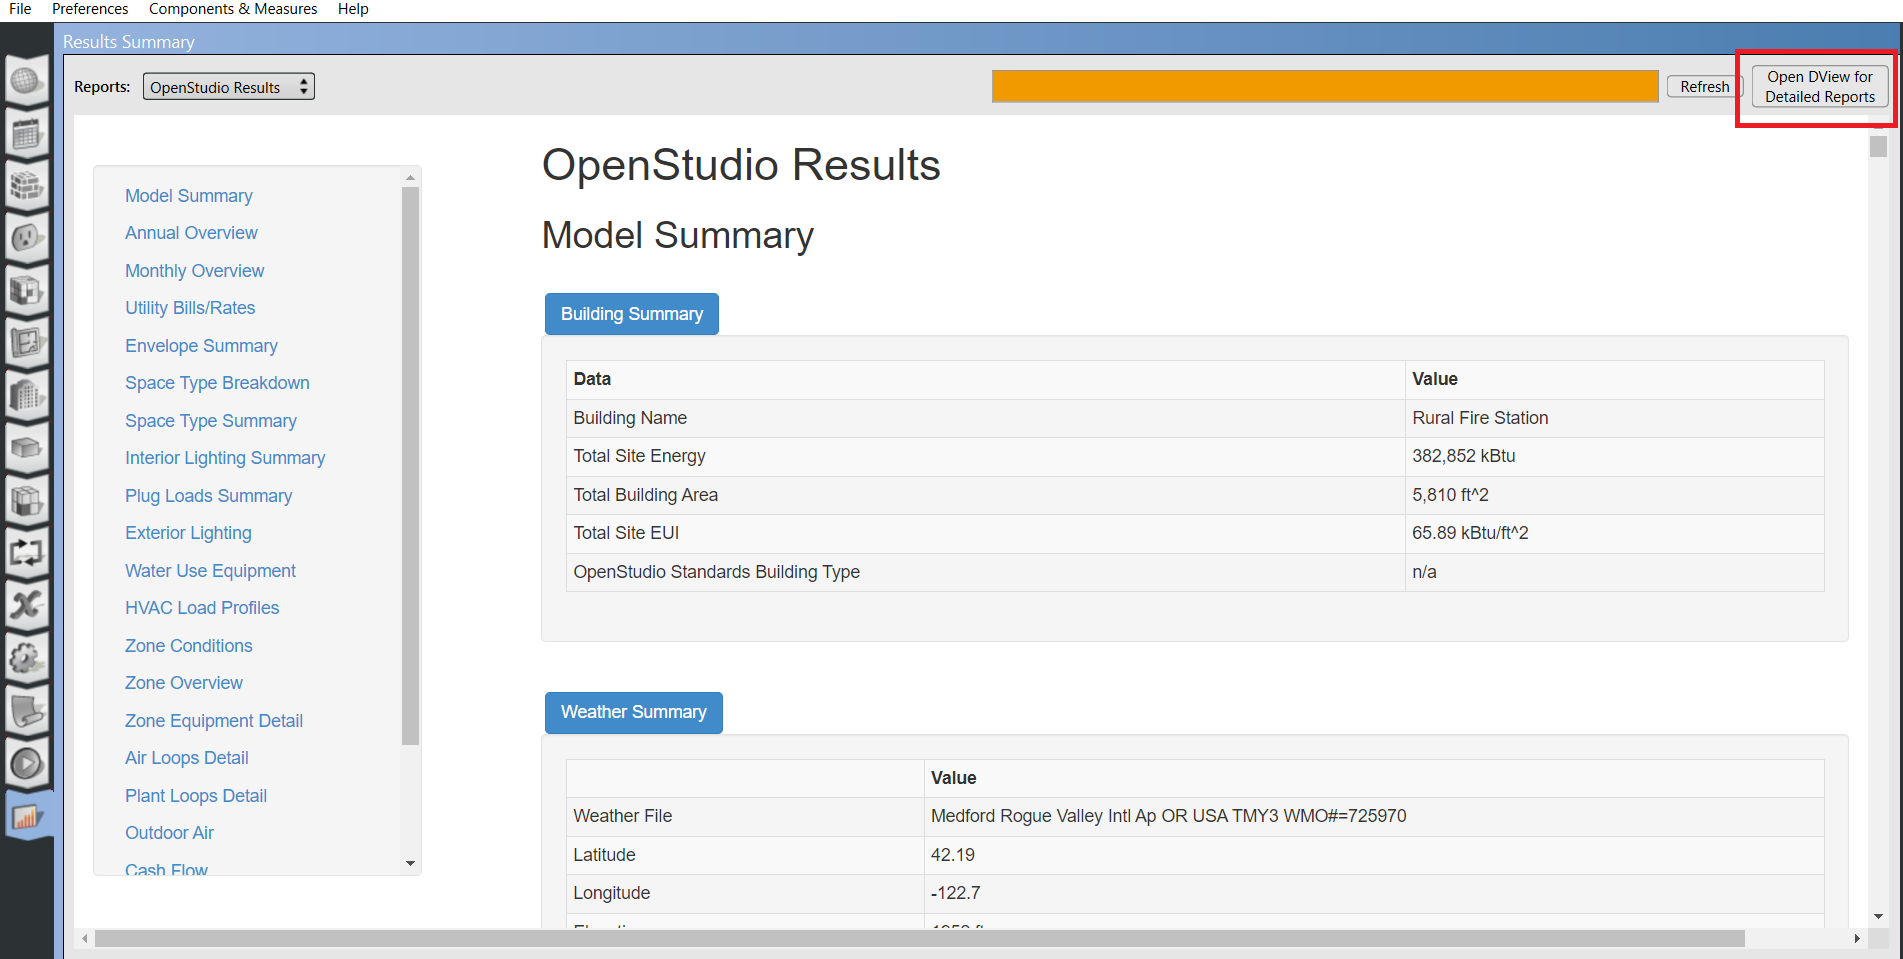Screen dimensions: 1903x959
Task: Click the Air Loops Detail link
Action: pos(187,758)
